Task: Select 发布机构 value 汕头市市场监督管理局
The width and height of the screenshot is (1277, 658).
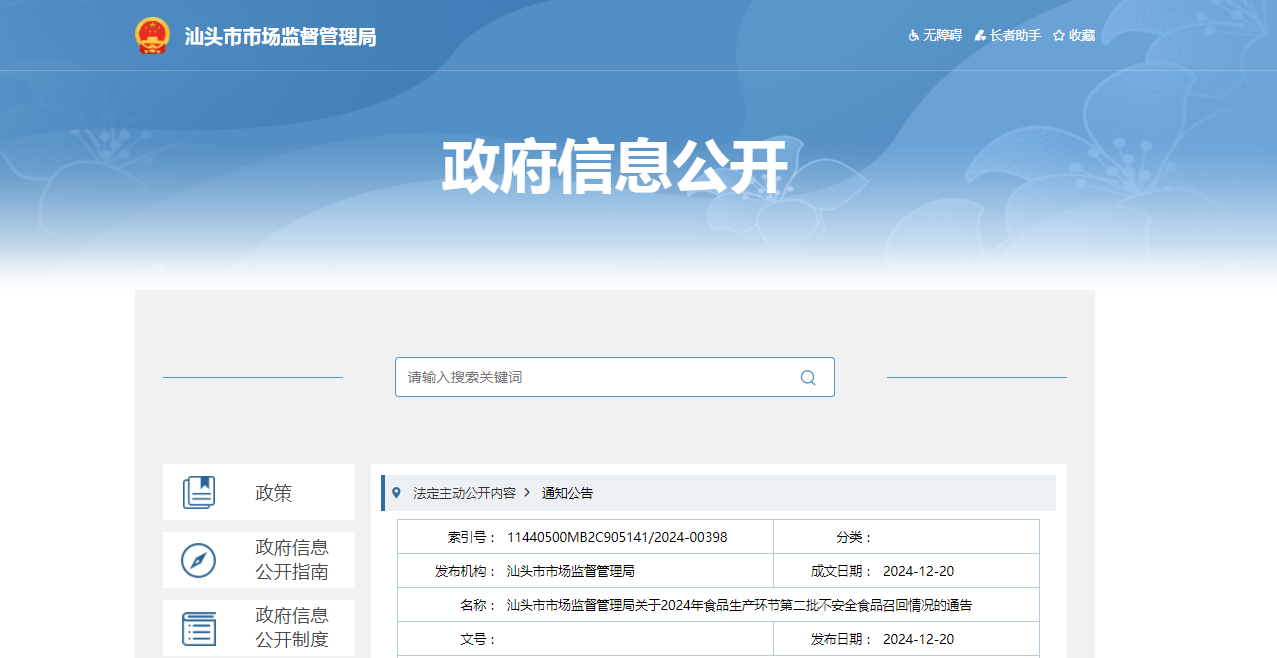Action: coord(571,571)
